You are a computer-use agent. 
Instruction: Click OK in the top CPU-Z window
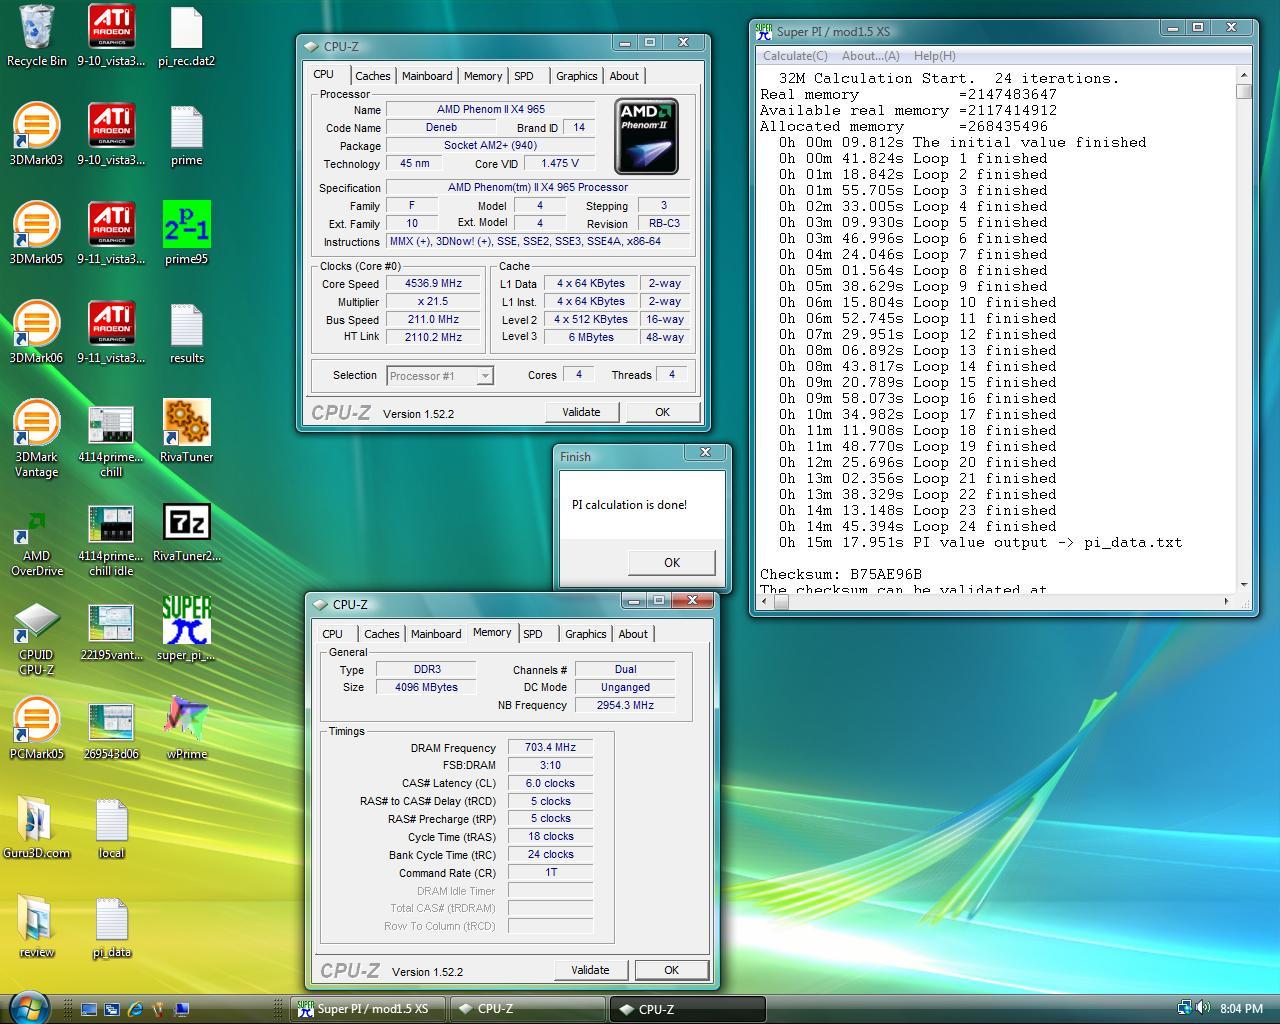click(662, 412)
